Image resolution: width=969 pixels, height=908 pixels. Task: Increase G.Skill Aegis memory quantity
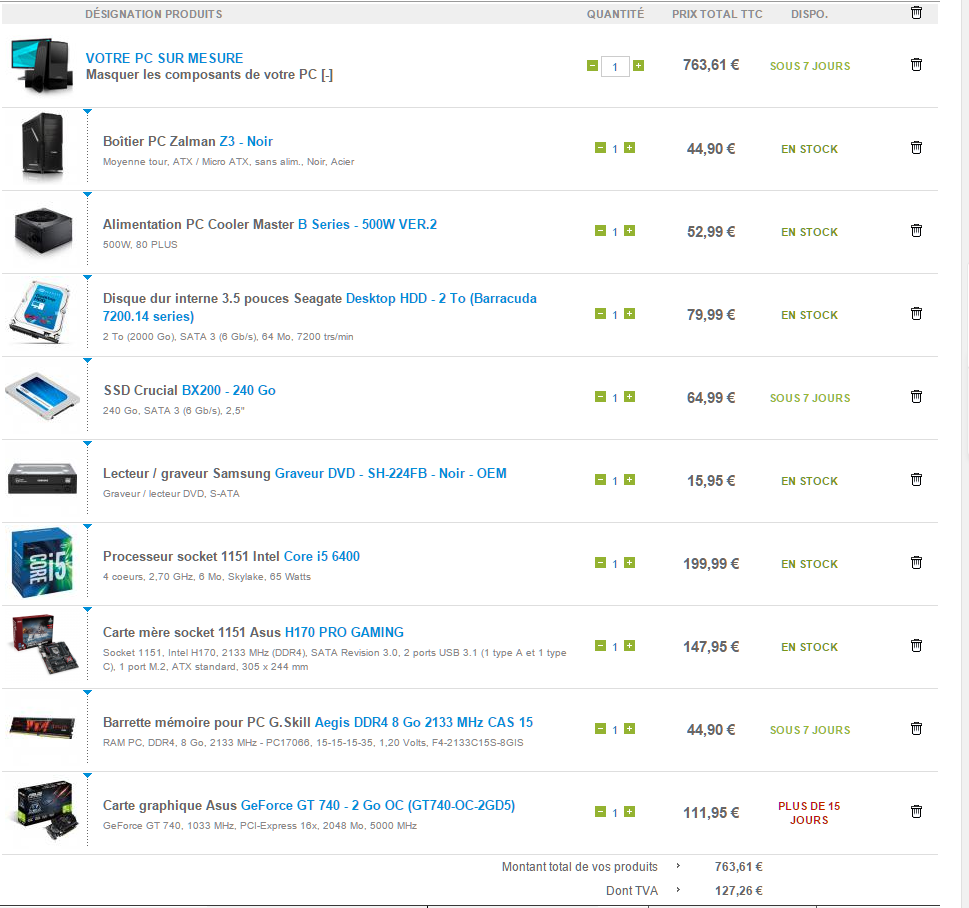[x=629, y=729]
